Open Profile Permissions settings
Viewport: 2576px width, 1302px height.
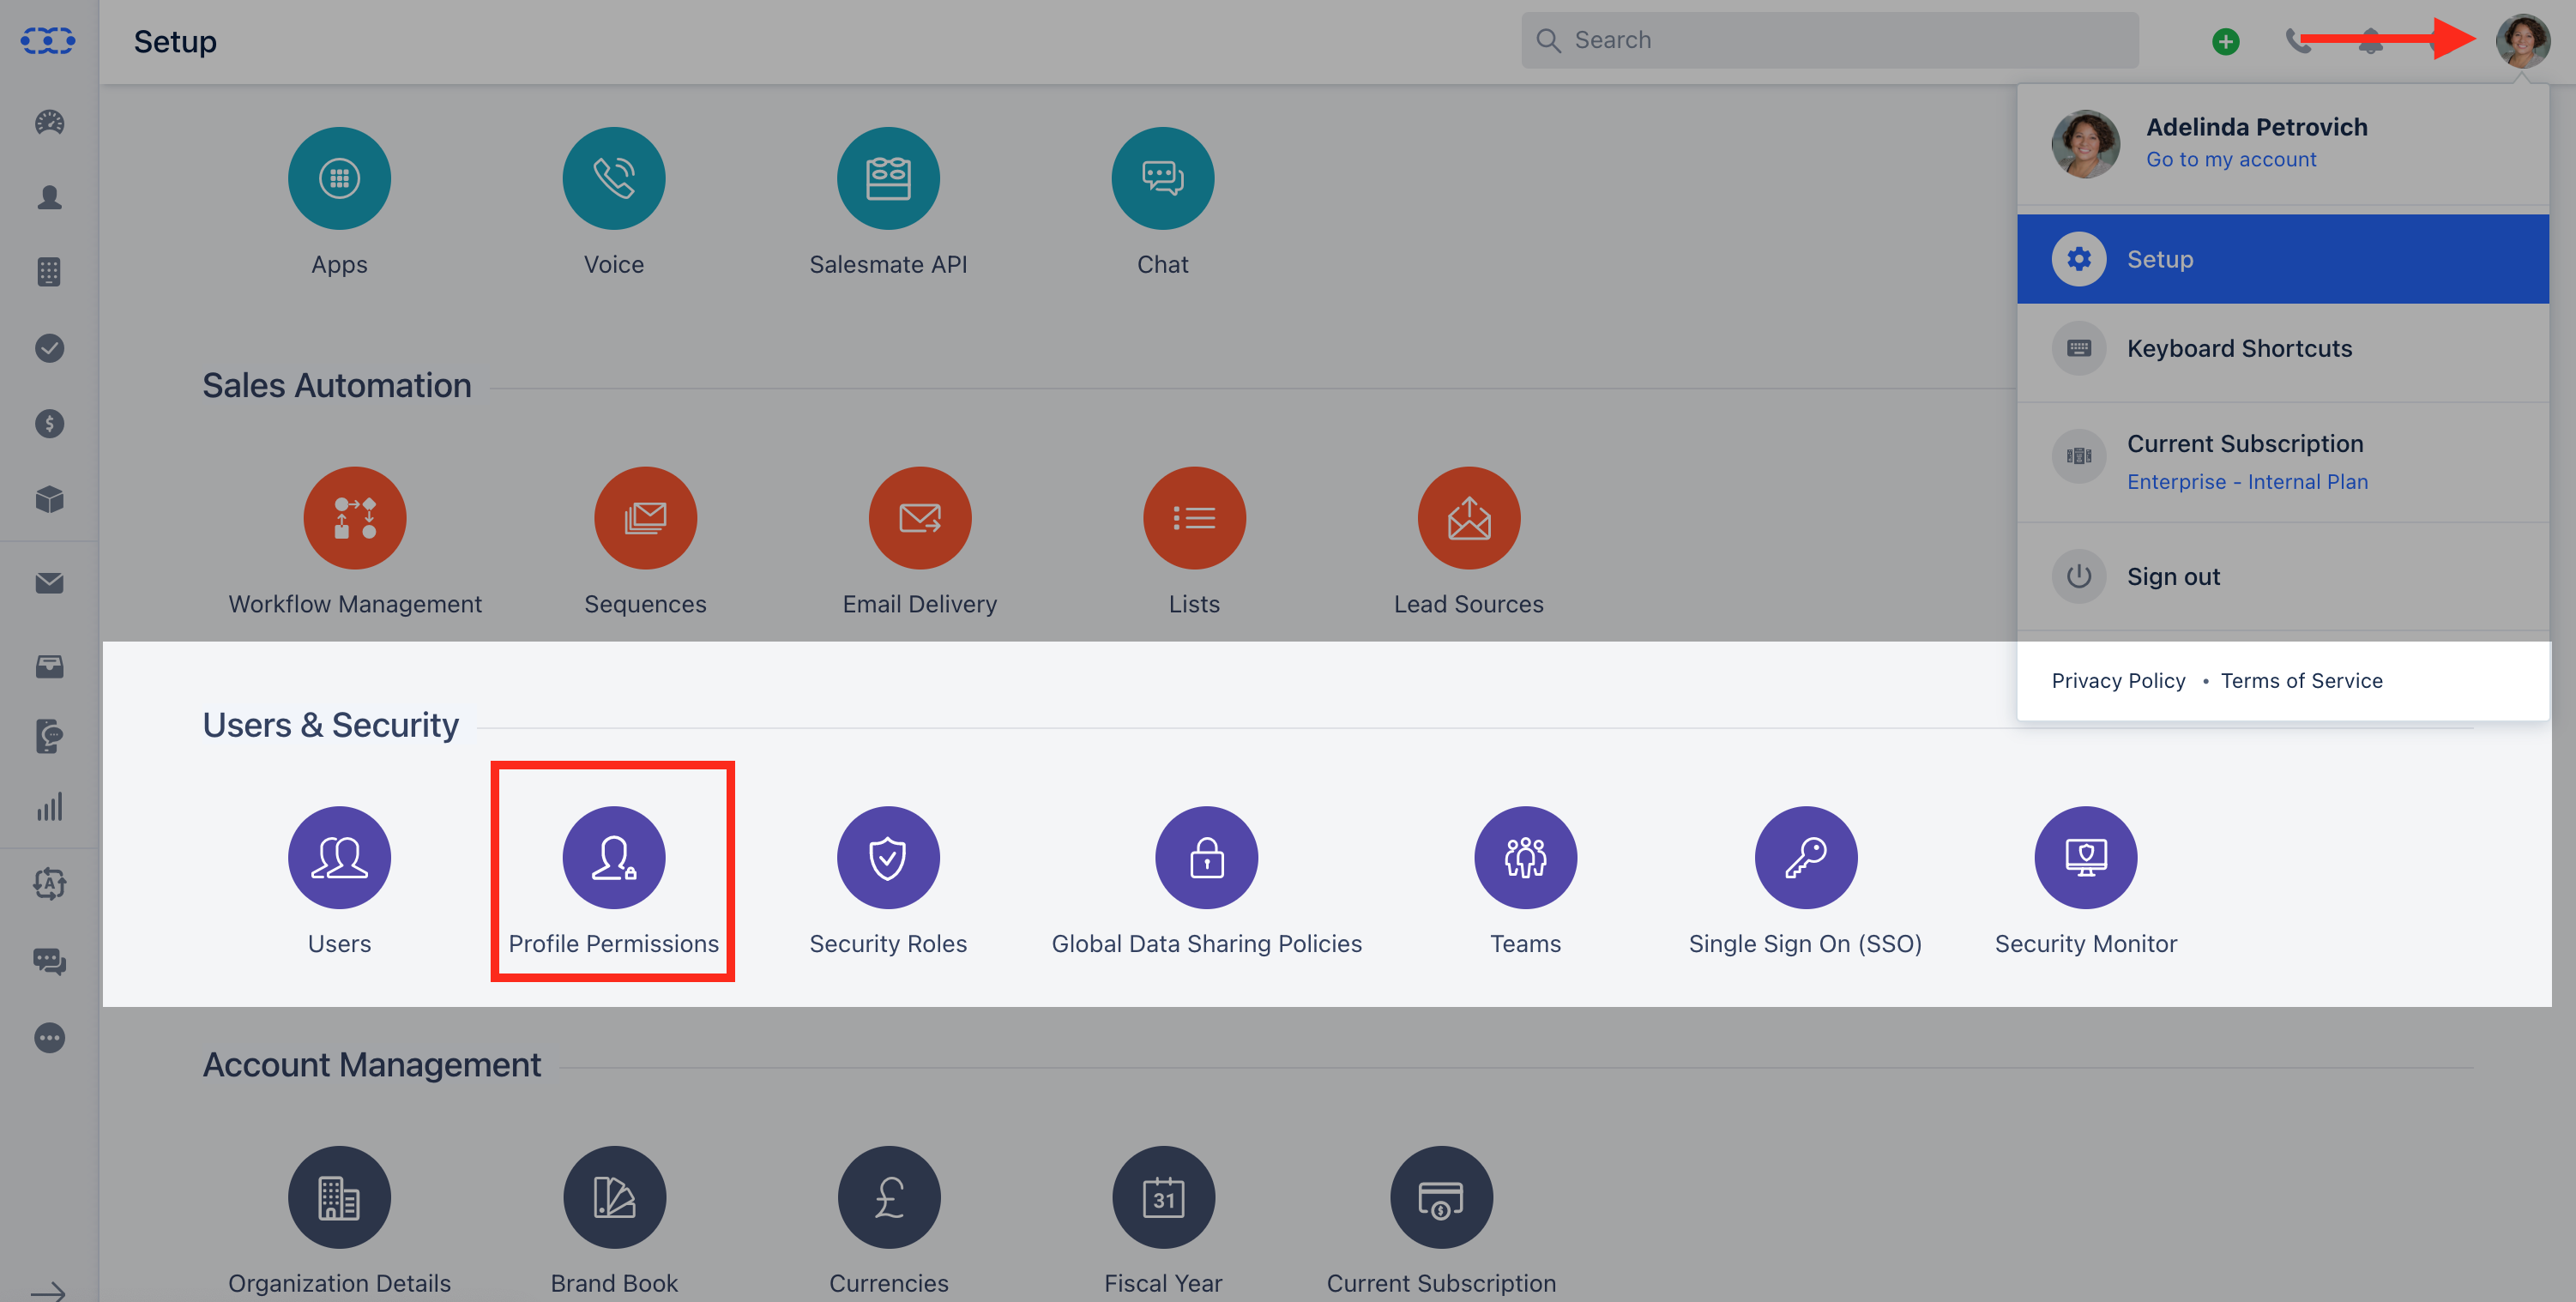tap(613, 858)
